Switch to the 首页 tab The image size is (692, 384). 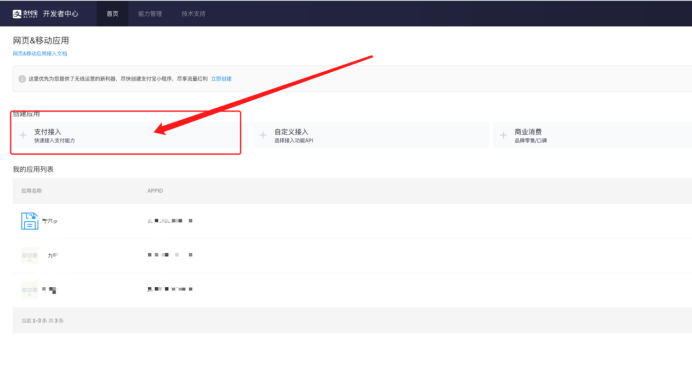click(113, 14)
